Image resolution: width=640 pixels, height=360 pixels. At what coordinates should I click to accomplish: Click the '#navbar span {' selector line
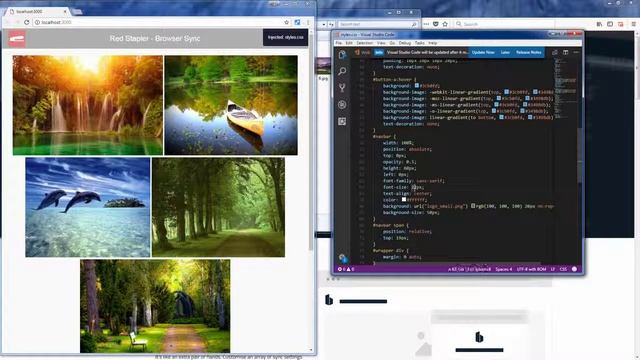tap(390, 225)
